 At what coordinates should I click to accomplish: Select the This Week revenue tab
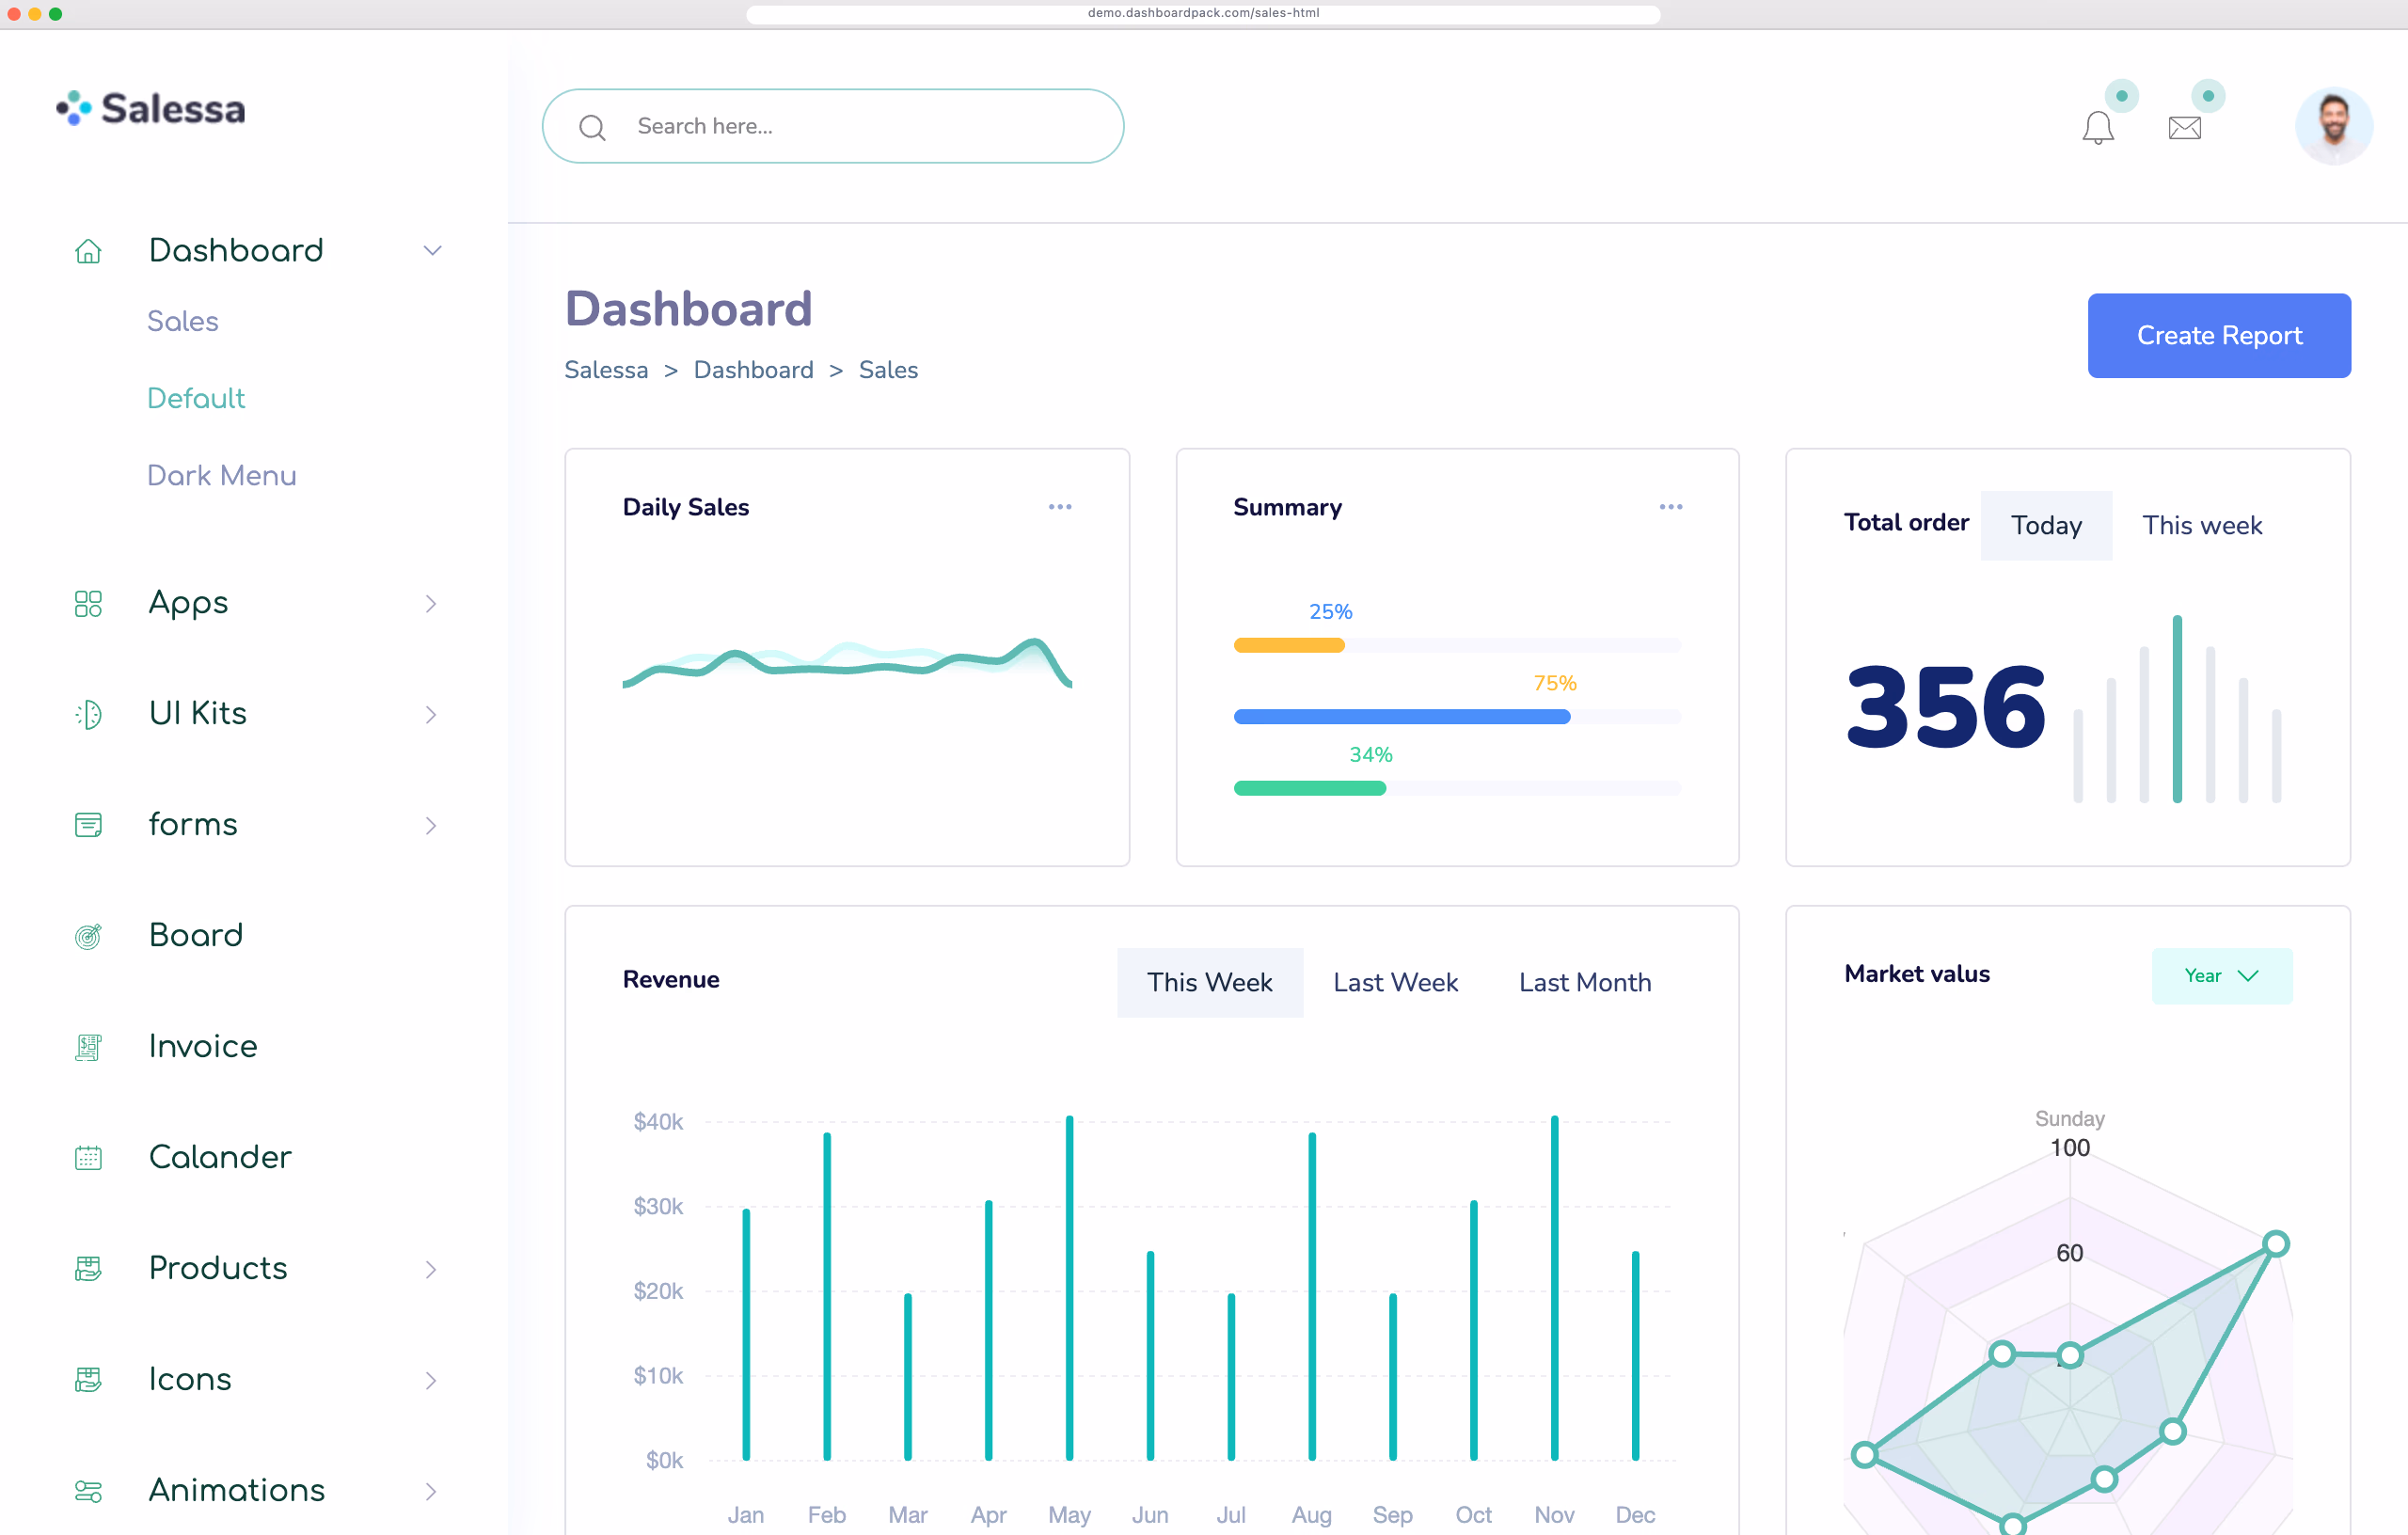pos(1209,982)
